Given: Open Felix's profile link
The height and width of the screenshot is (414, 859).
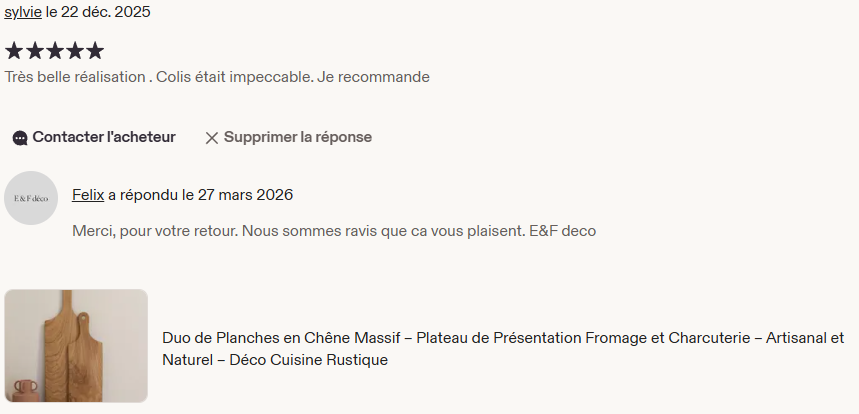Looking at the screenshot, I should (x=88, y=195).
